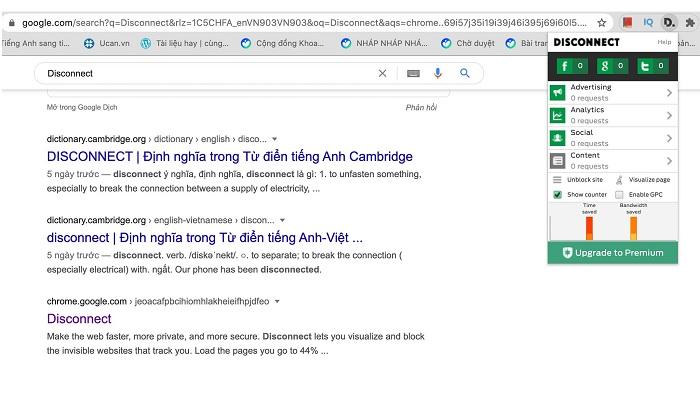The height and width of the screenshot is (398, 700).
Task: Open the Cộng đồng Khoa... bookmark
Action: point(283,43)
